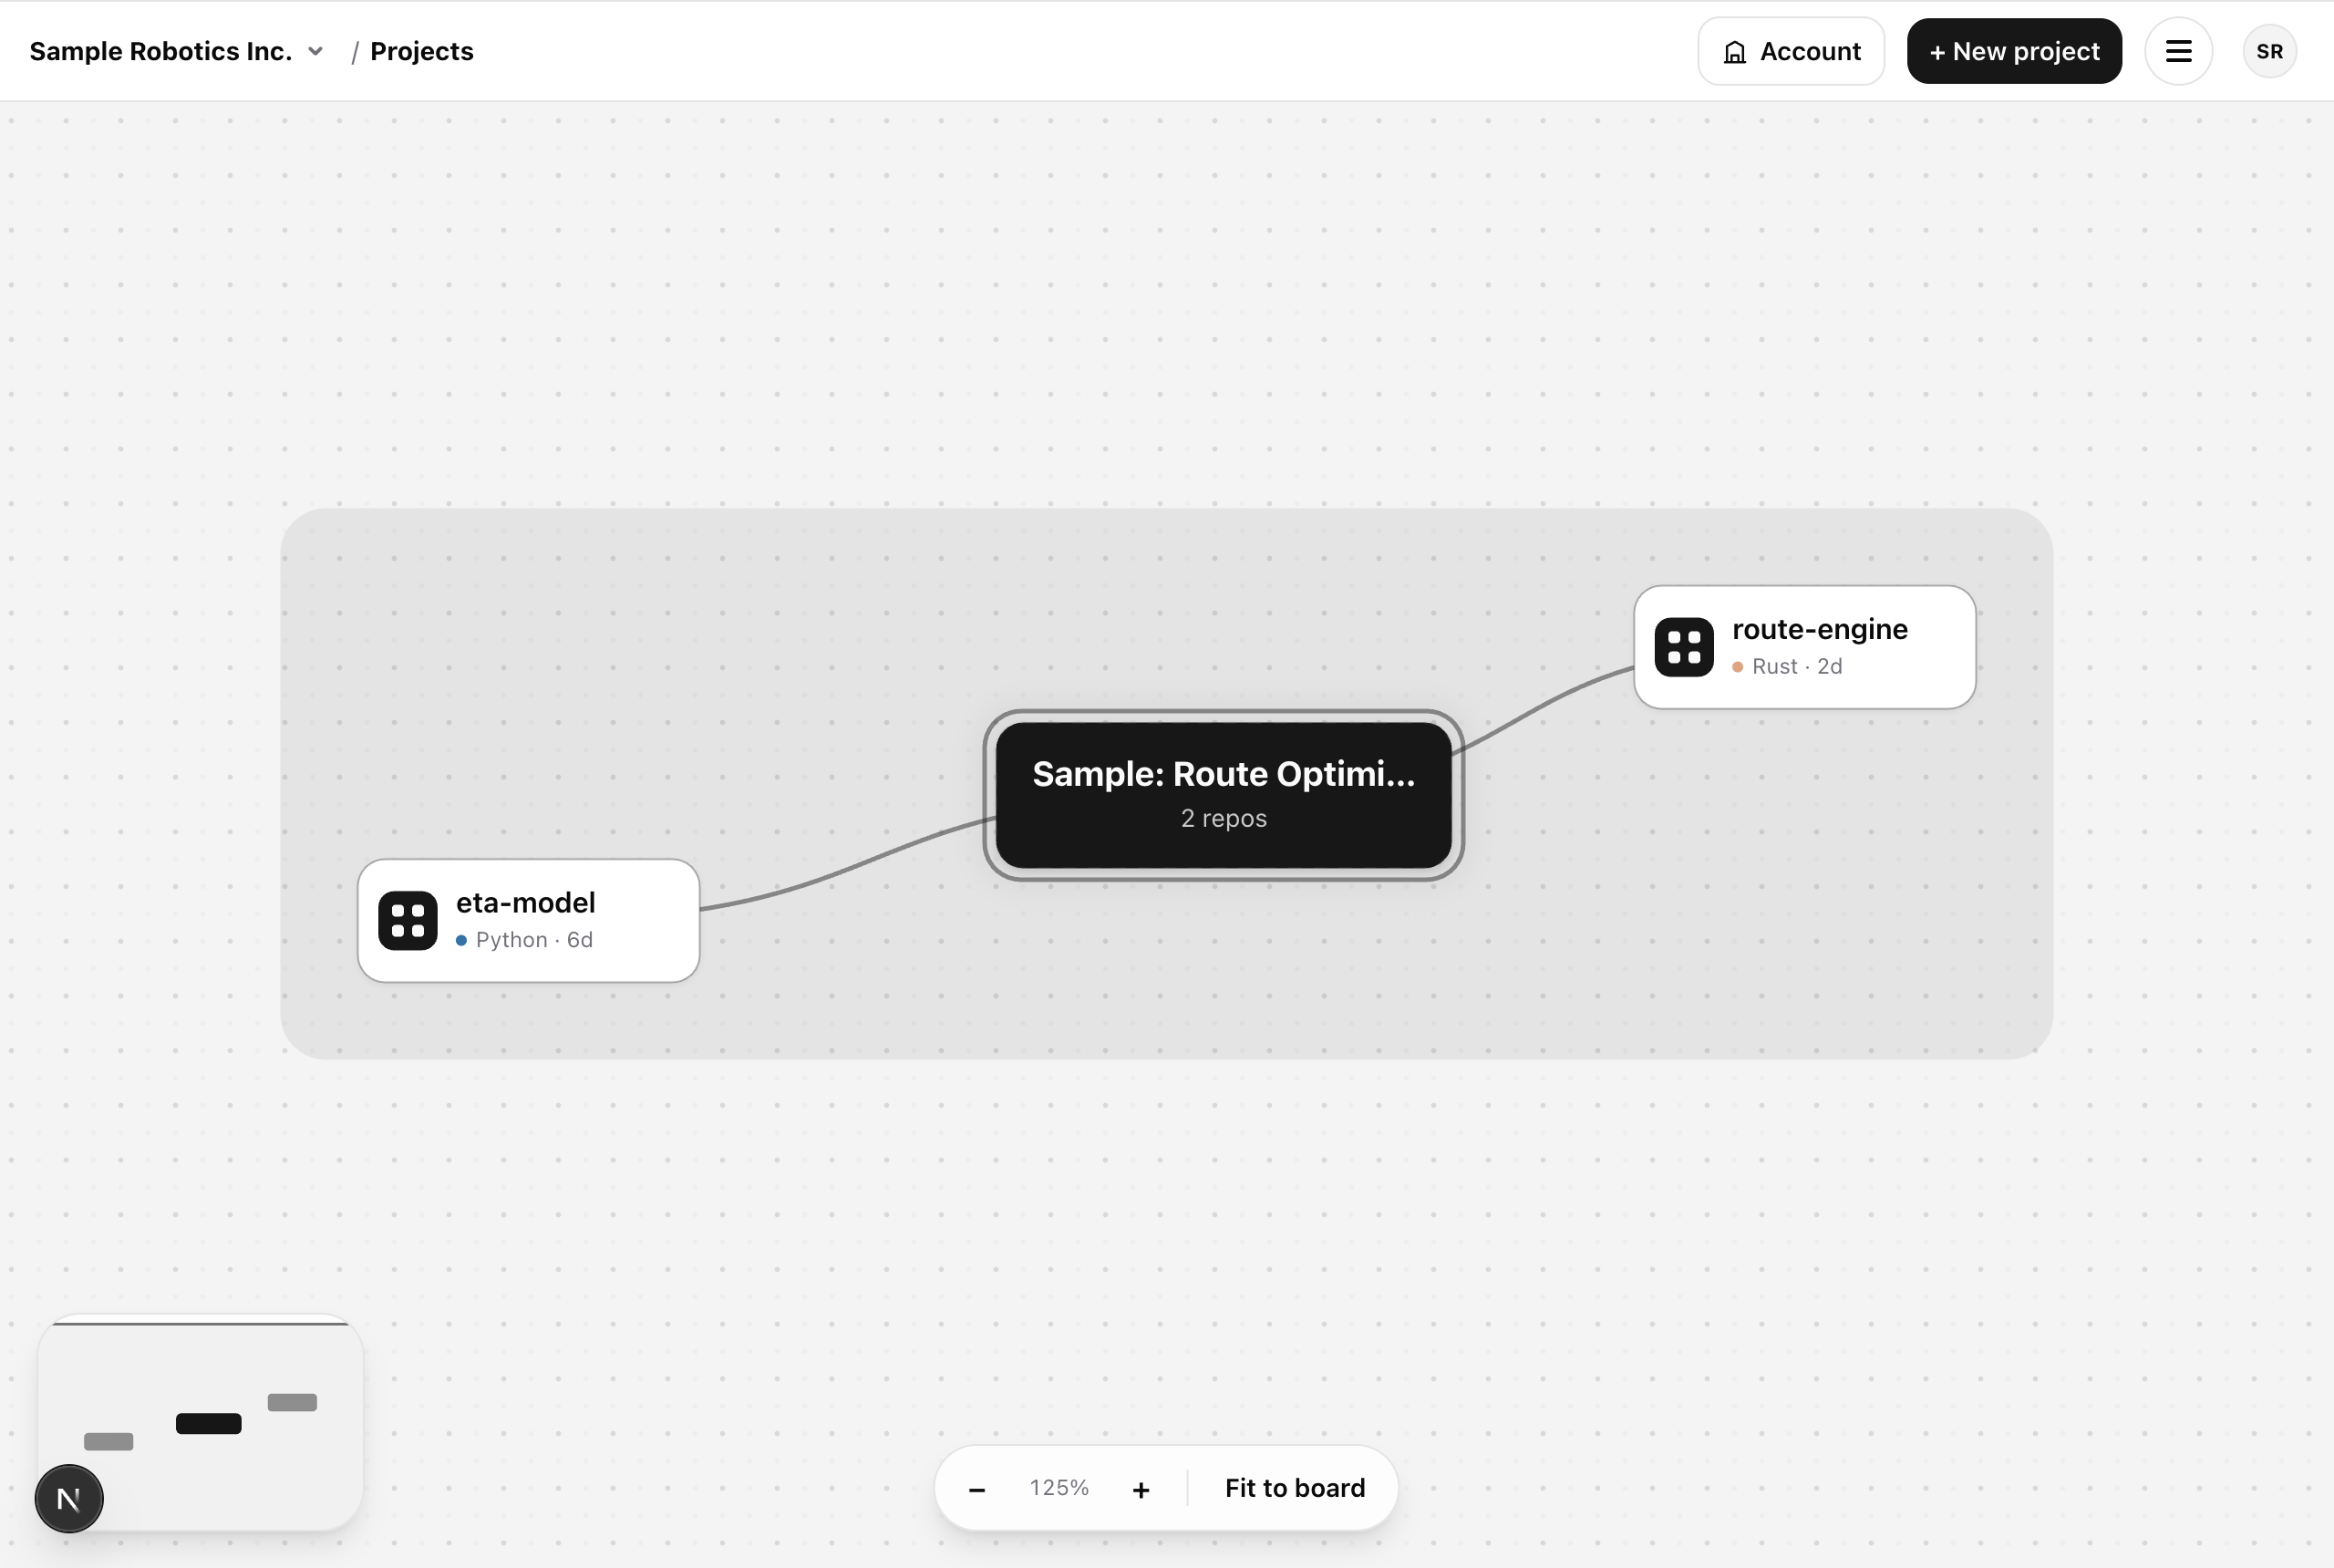This screenshot has width=2334, height=1568.
Task: Click the eta-model repo grid icon
Action: pyautogui.click(x=408, y=920)
